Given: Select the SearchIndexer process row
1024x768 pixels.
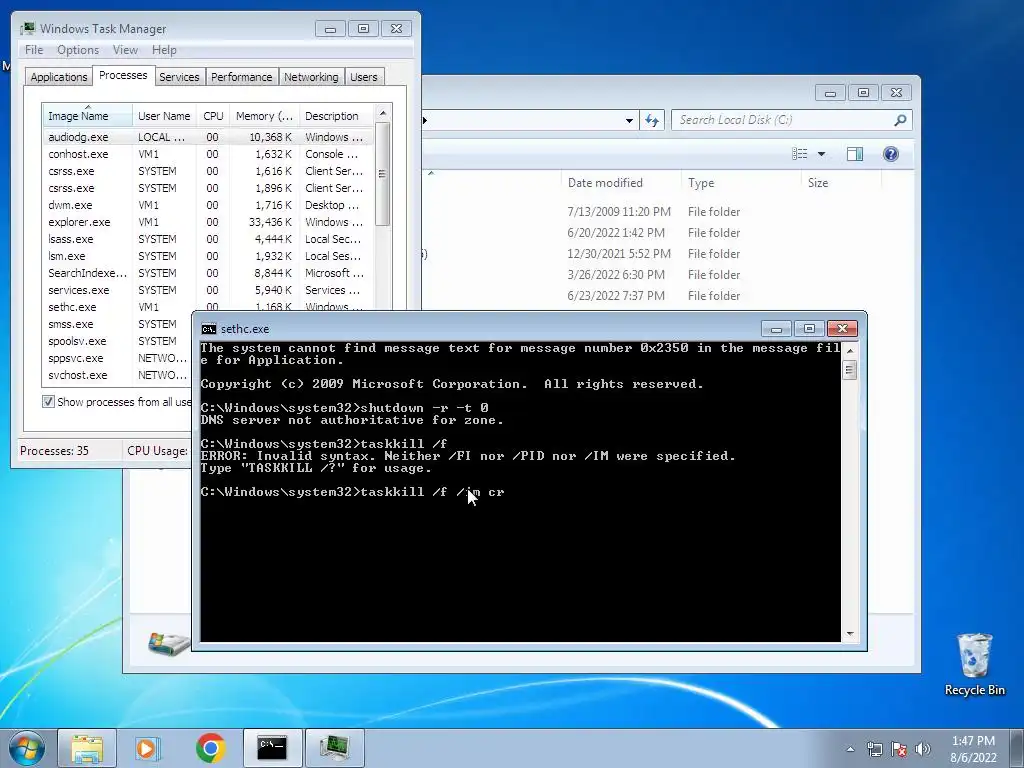Looking at the screenshot, I should (208, 273).
